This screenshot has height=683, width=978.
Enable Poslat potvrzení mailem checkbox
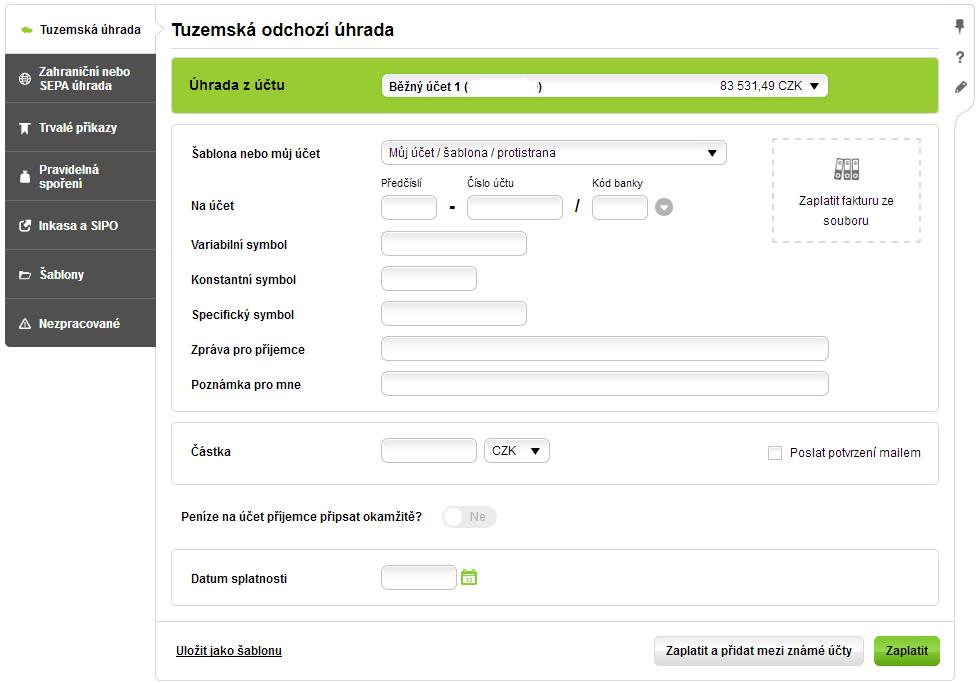775,453
